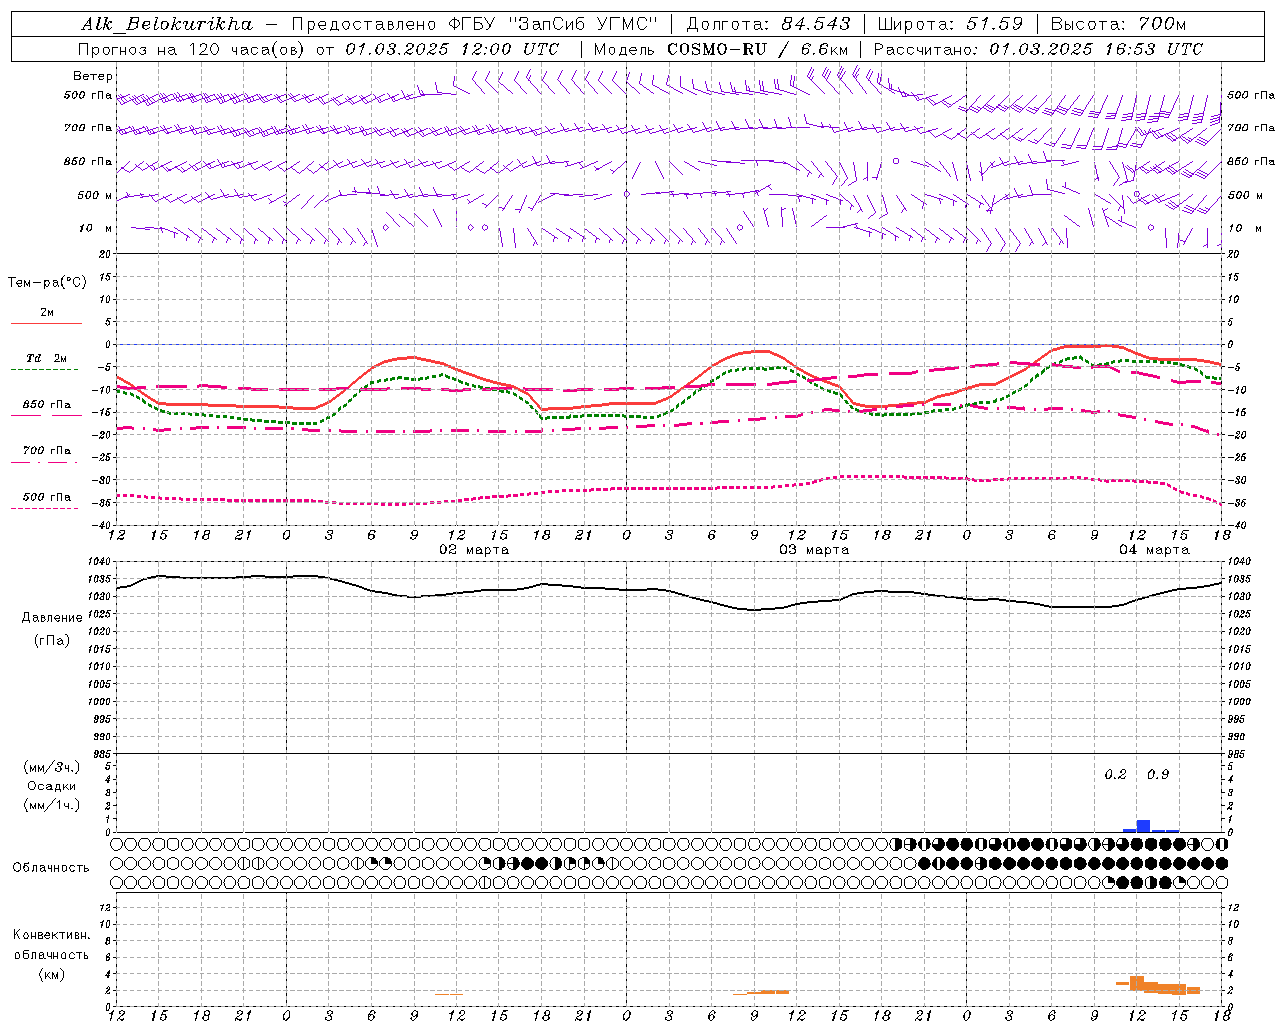1280x1024 pixels.
Task: Click the 'Высота: 700м' elevation text
Action: (x=1118, y=24)
